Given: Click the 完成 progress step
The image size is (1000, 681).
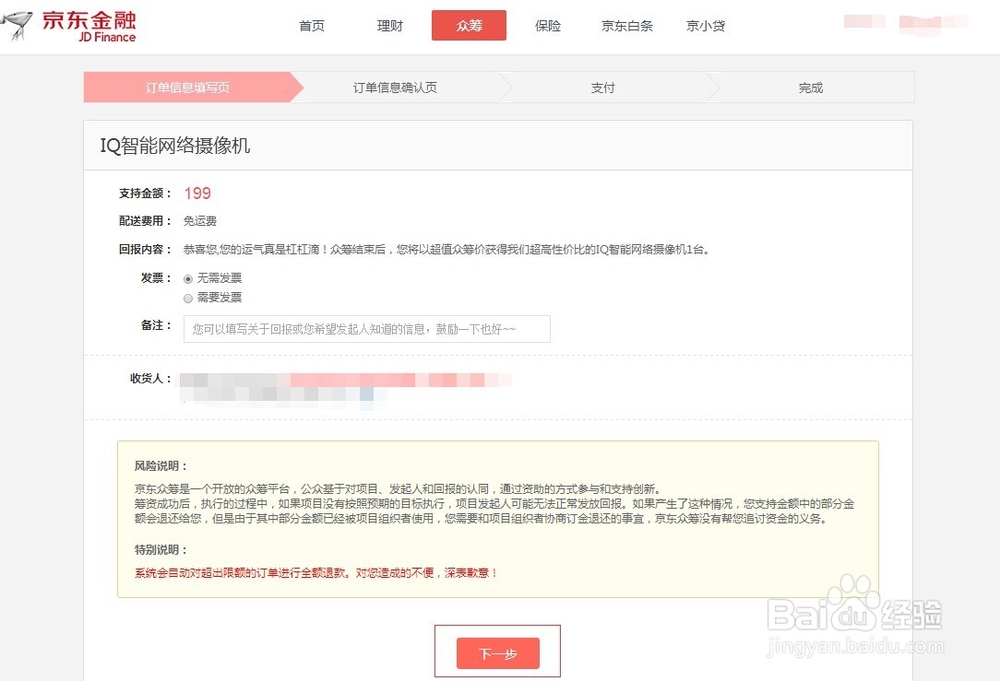Looking at the screenshot, I should coord(810,87).
